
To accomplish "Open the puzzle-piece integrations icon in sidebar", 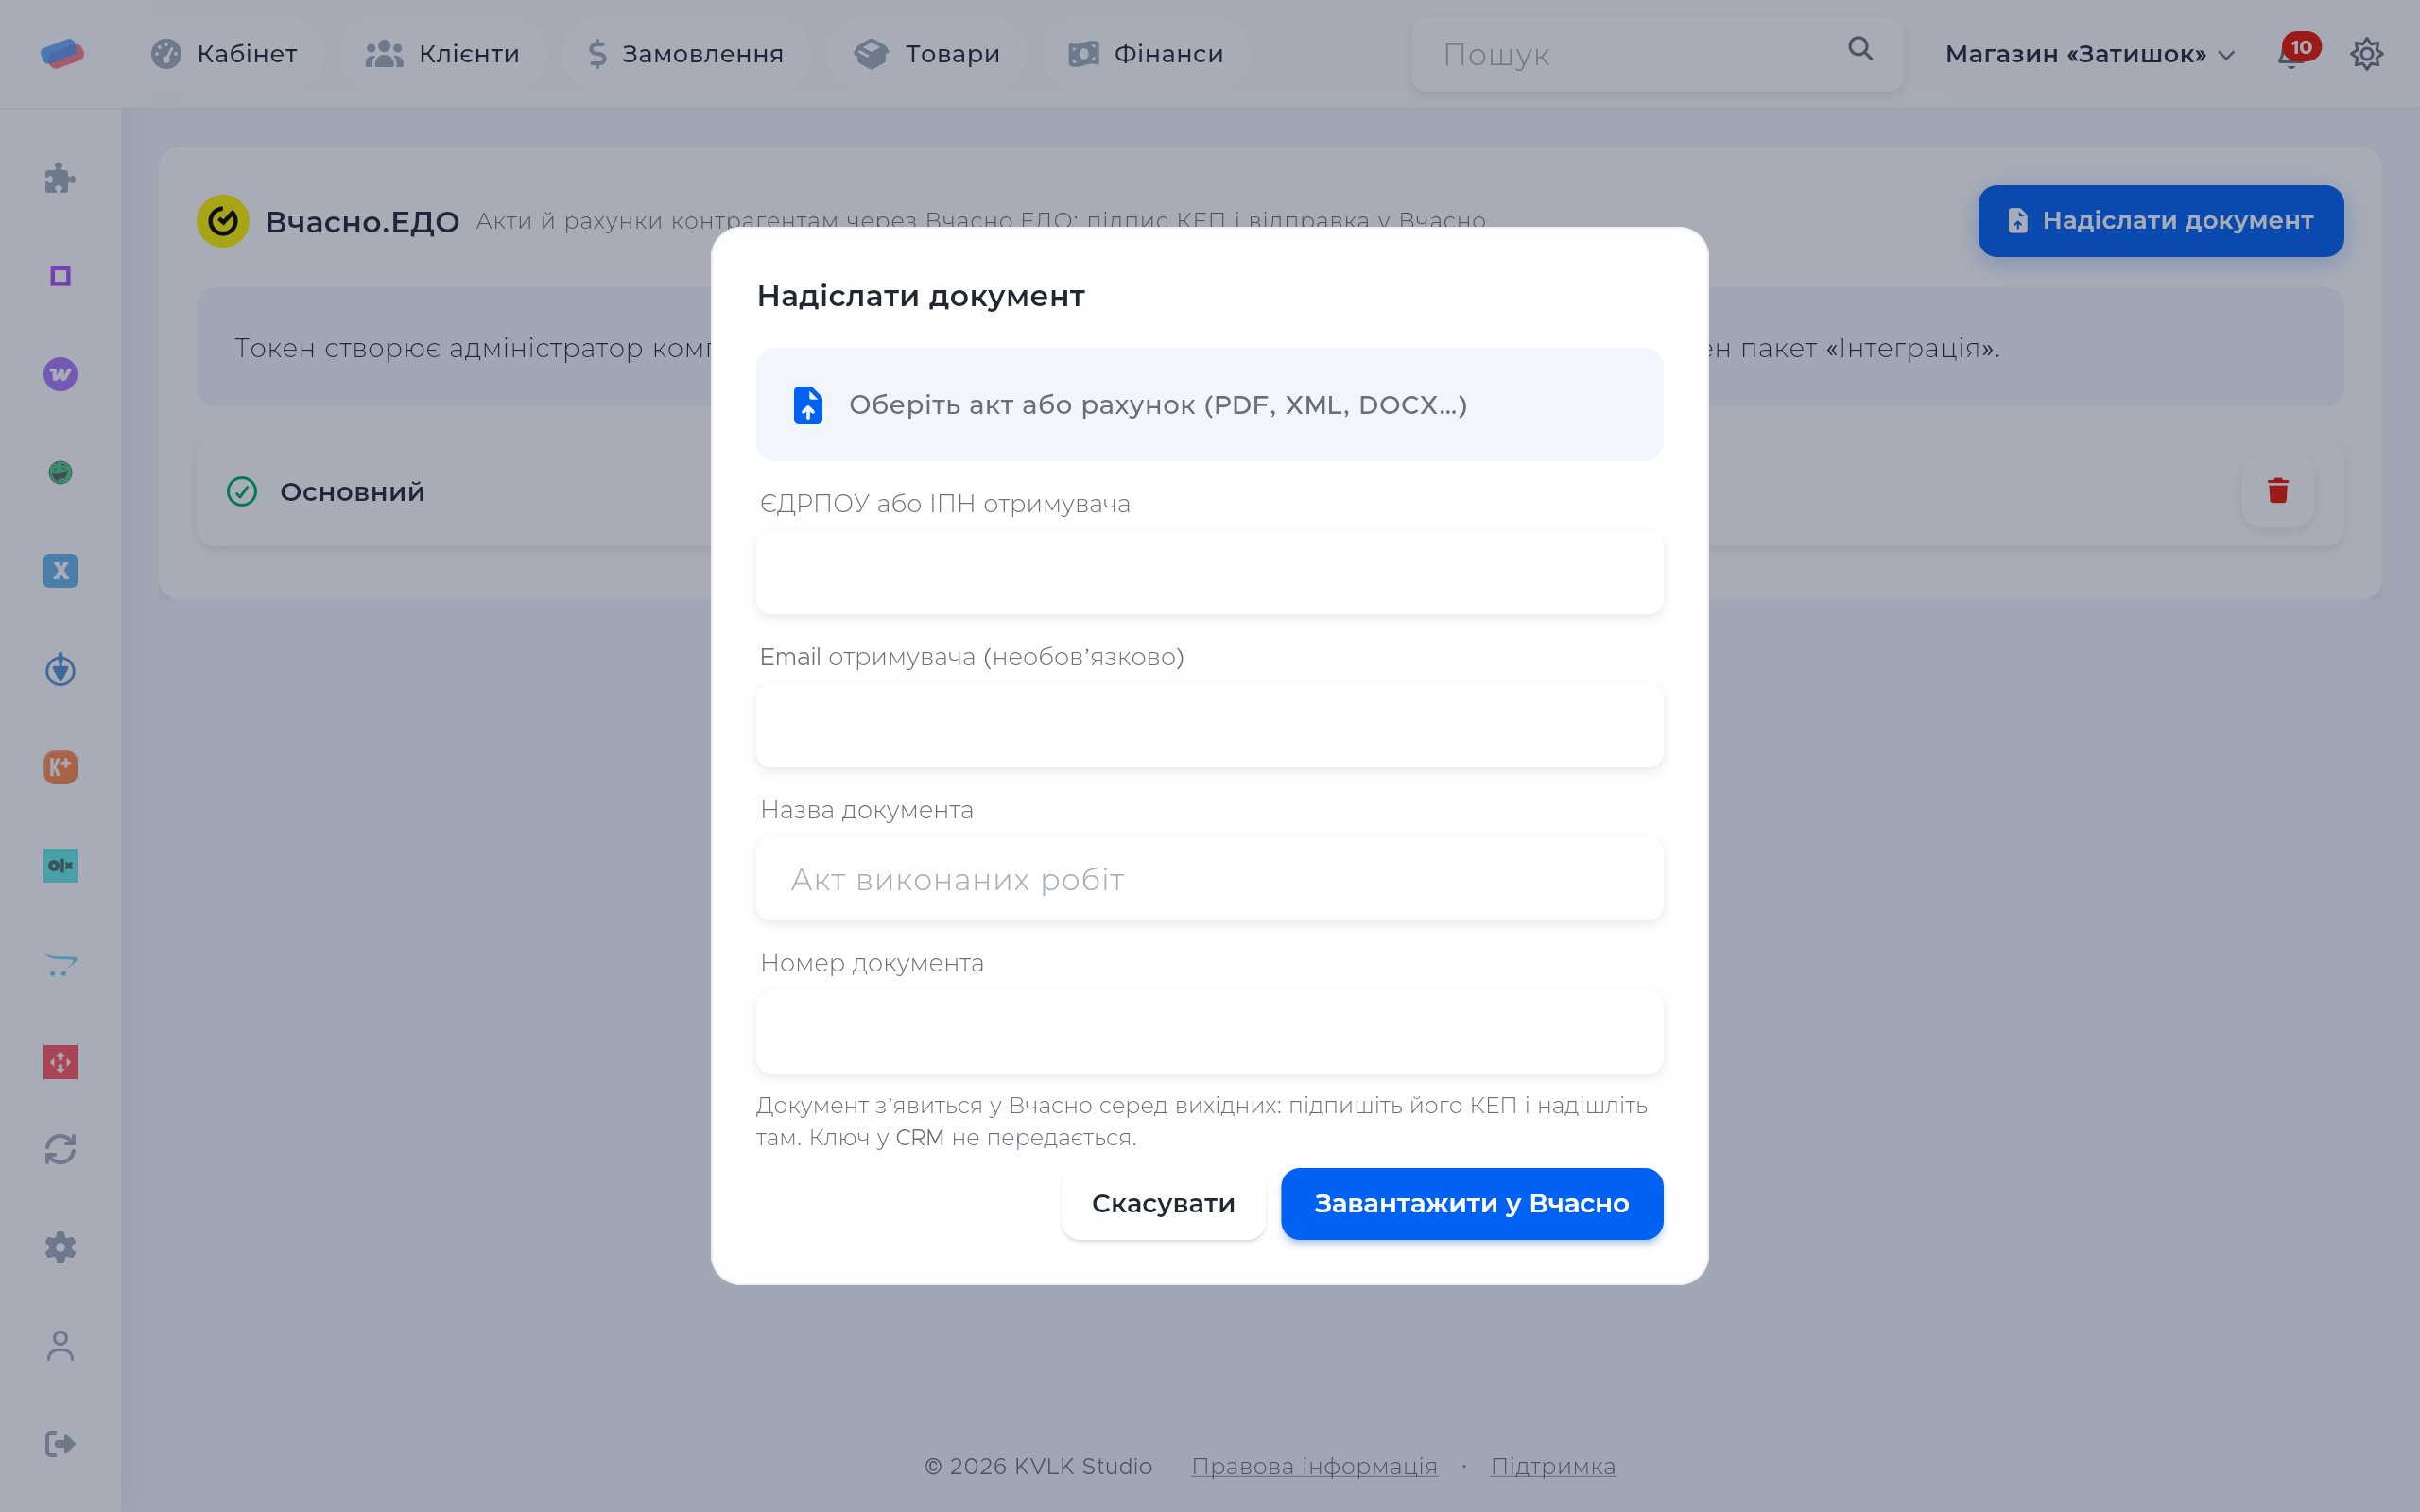I will tap(60, 178).
